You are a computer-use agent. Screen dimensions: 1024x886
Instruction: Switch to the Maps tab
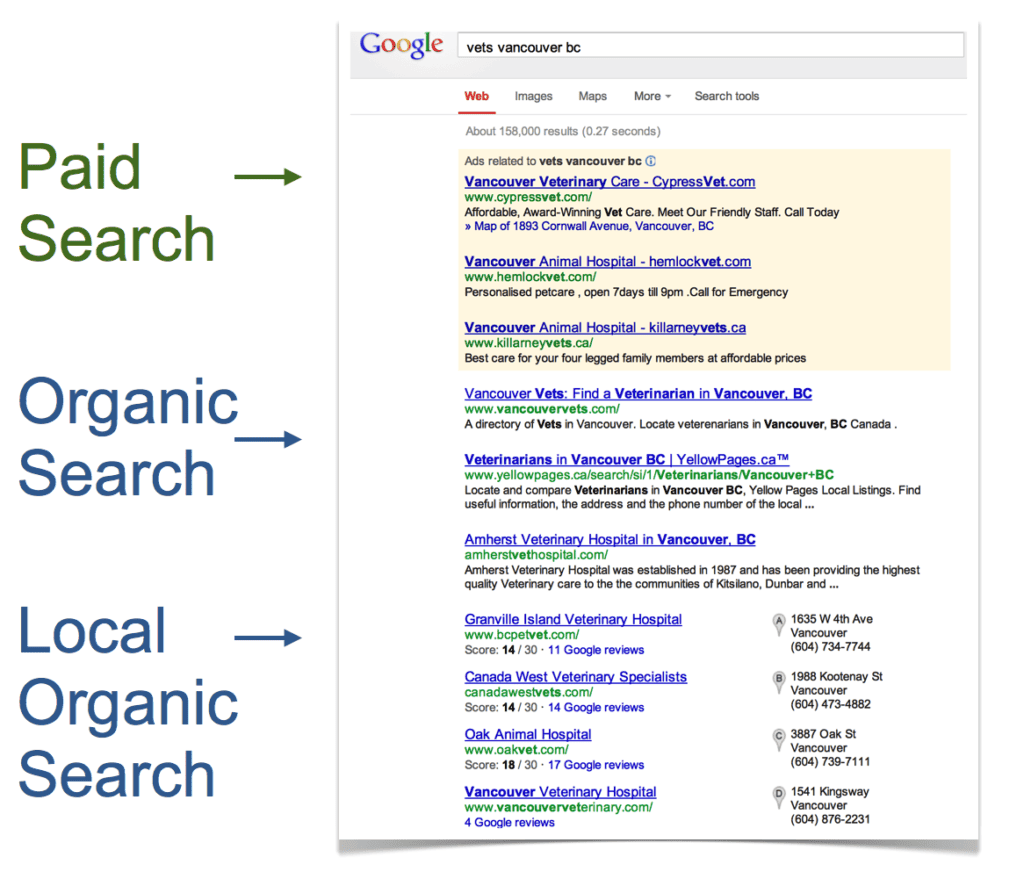pos(592,96)
